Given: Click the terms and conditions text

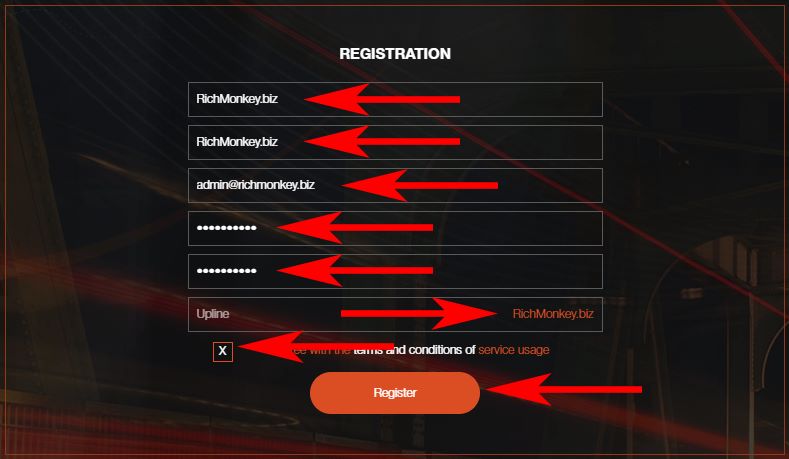Looking at the screenshot, I should pyautogui.click(x=414, y=350).
